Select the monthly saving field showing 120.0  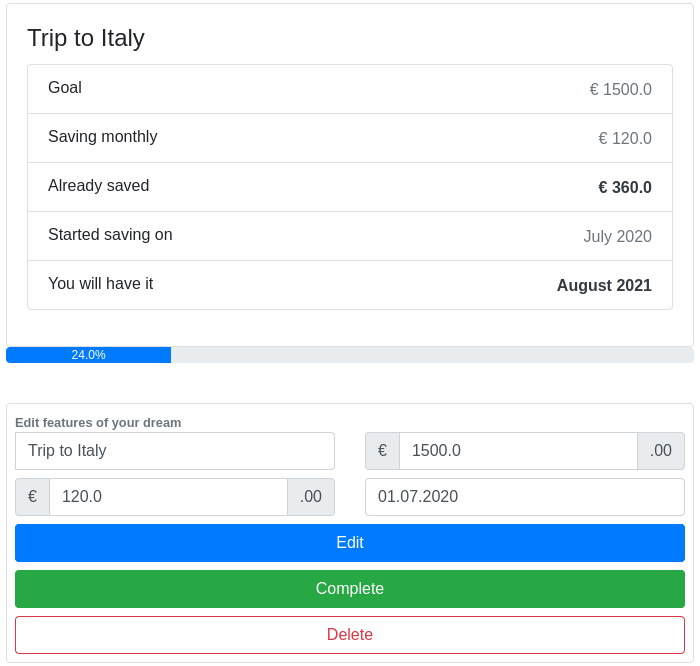168,496
